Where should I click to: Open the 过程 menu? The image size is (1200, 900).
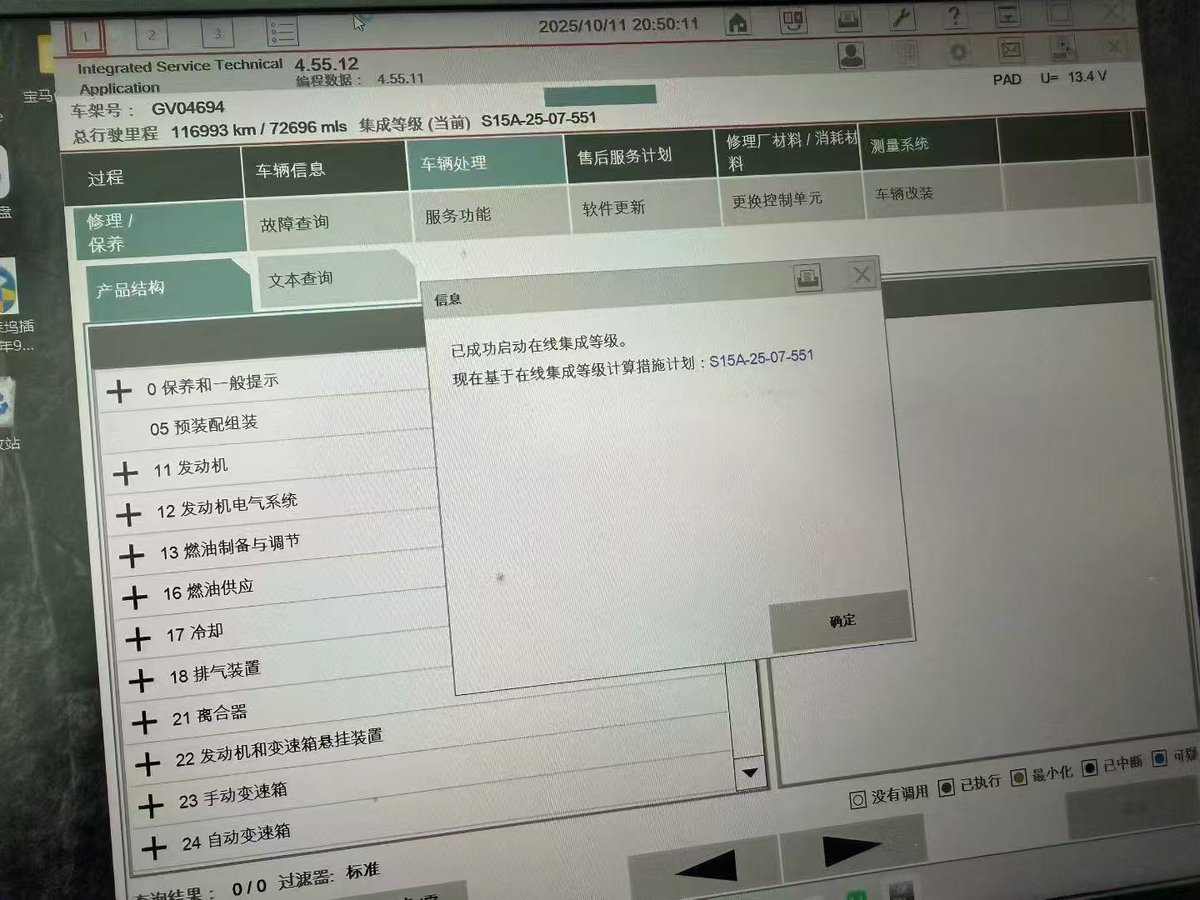click(151, 176)
